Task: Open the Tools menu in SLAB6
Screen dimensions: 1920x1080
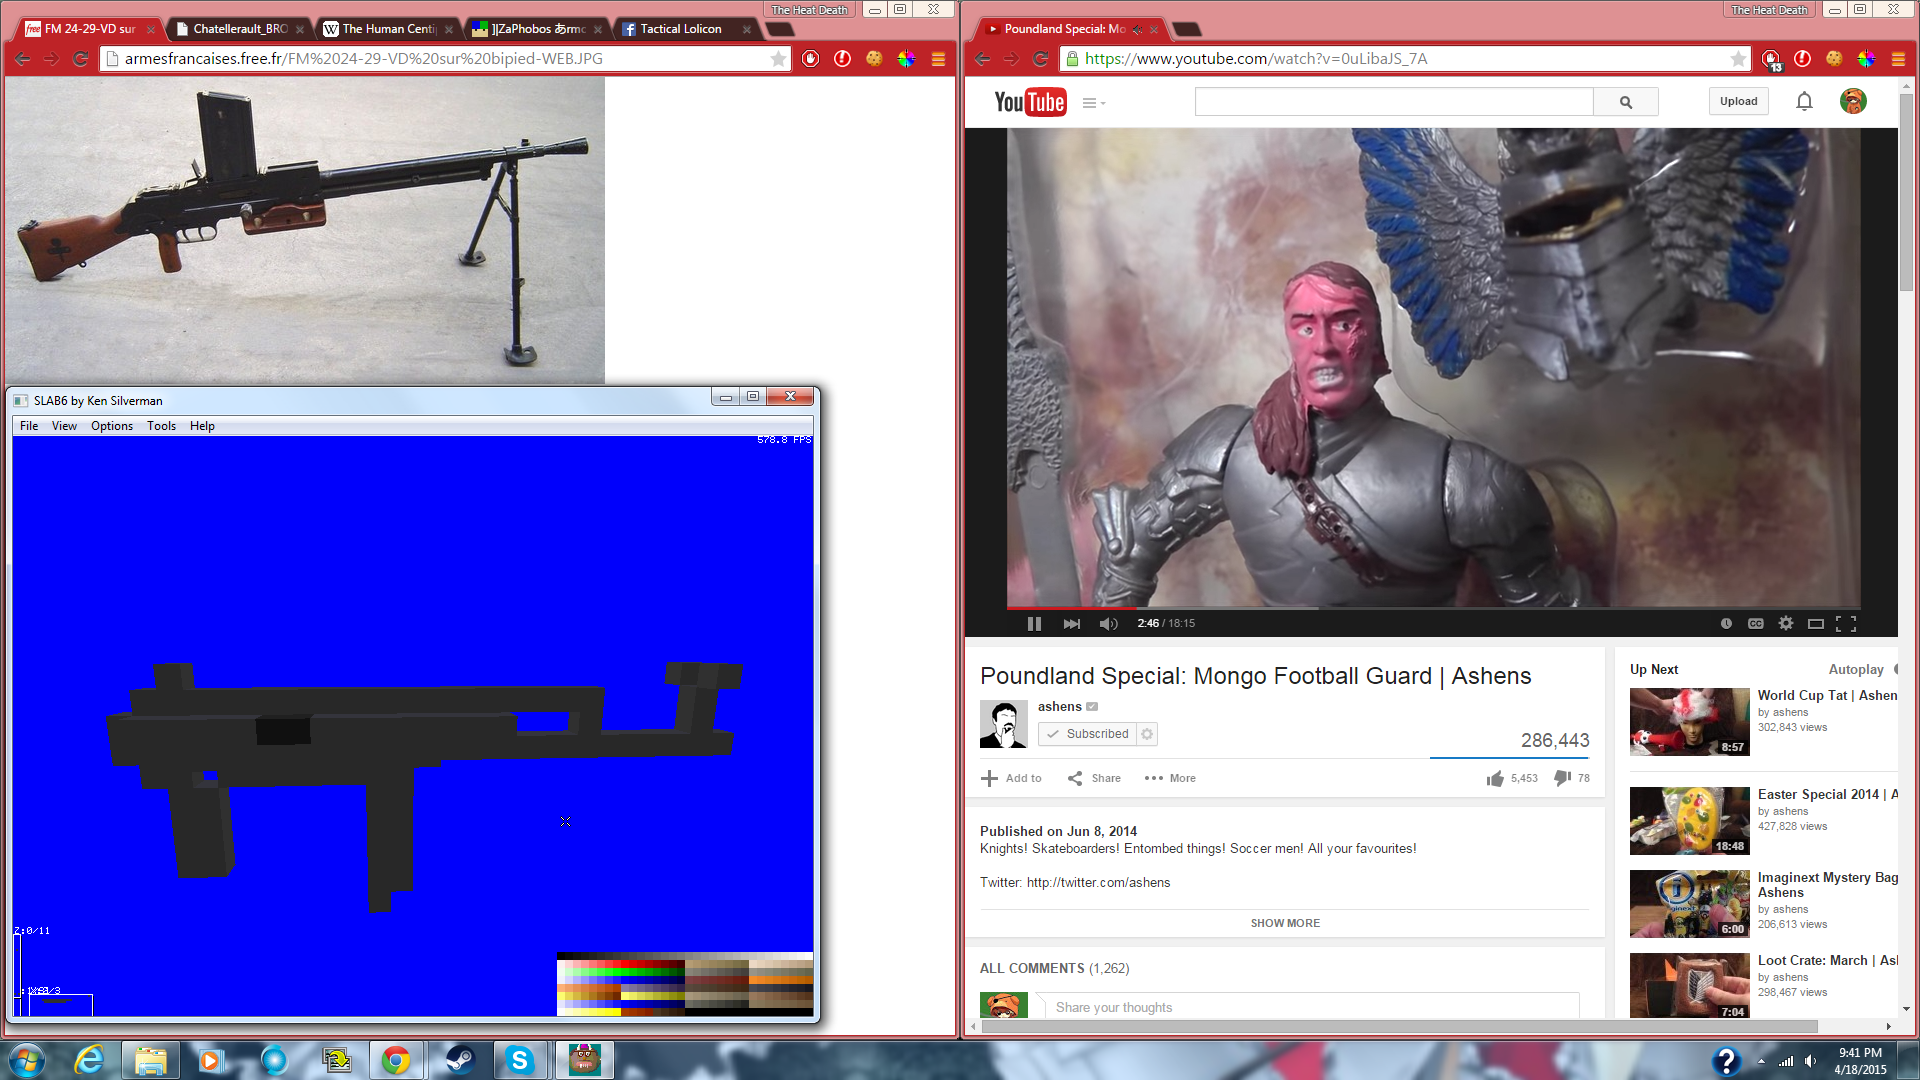Action: coord(161,425)
